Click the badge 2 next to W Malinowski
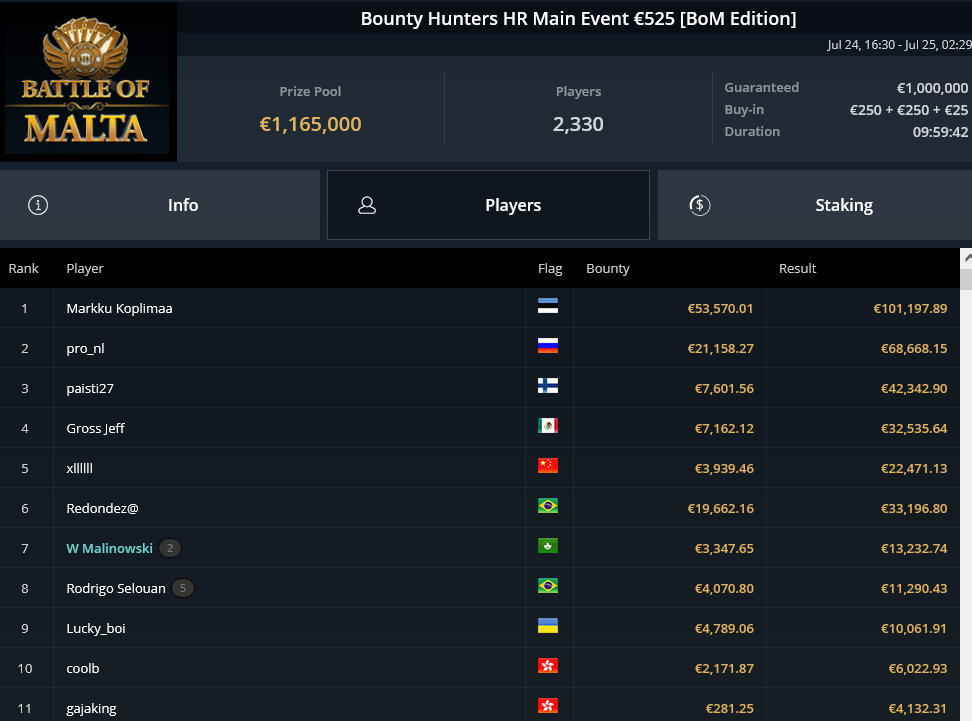Image resolution: width=972 pixels, height=721 pixels. (x=170, y=548)
